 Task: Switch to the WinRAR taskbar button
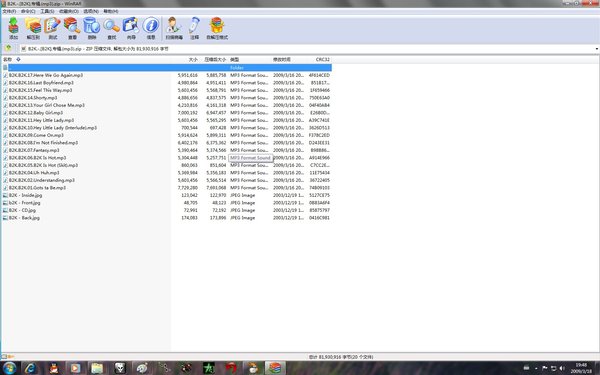coord(275,368)
